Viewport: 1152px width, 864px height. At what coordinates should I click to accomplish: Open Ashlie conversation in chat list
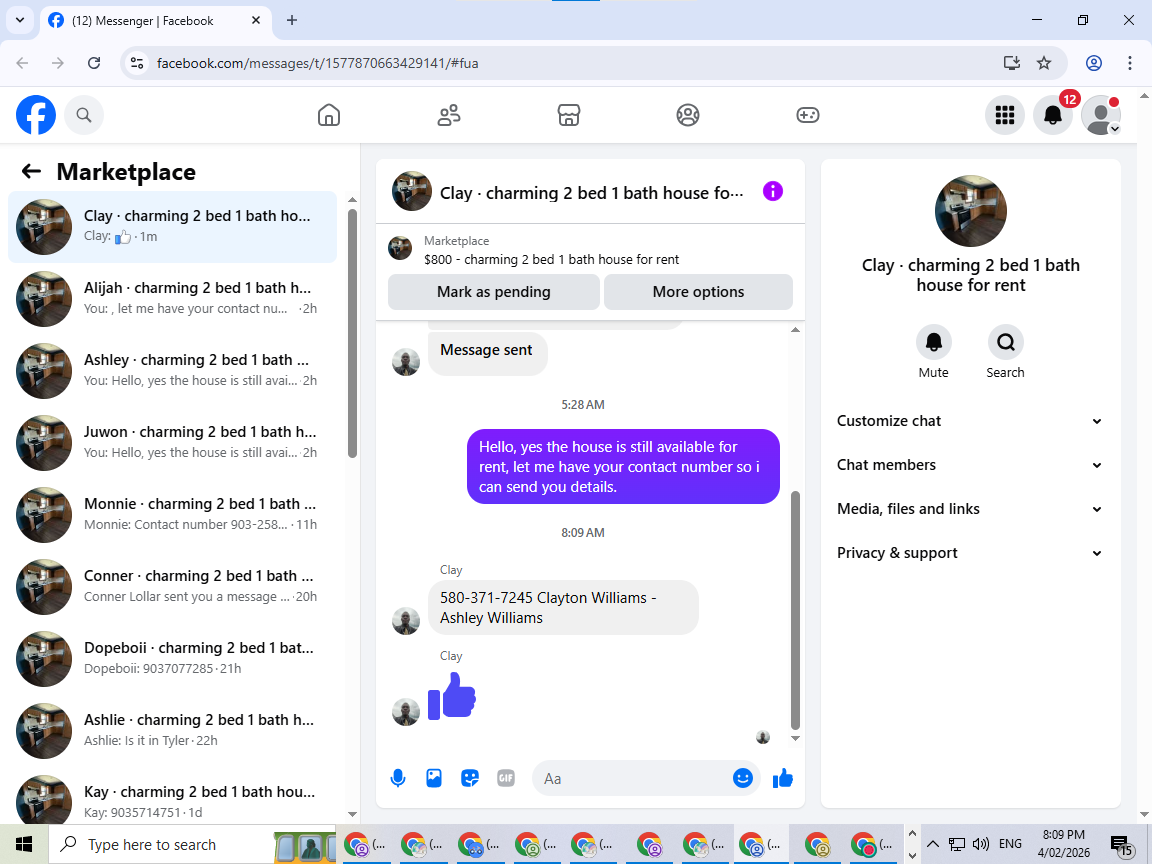pyautogui.click(x=173, y=730)
